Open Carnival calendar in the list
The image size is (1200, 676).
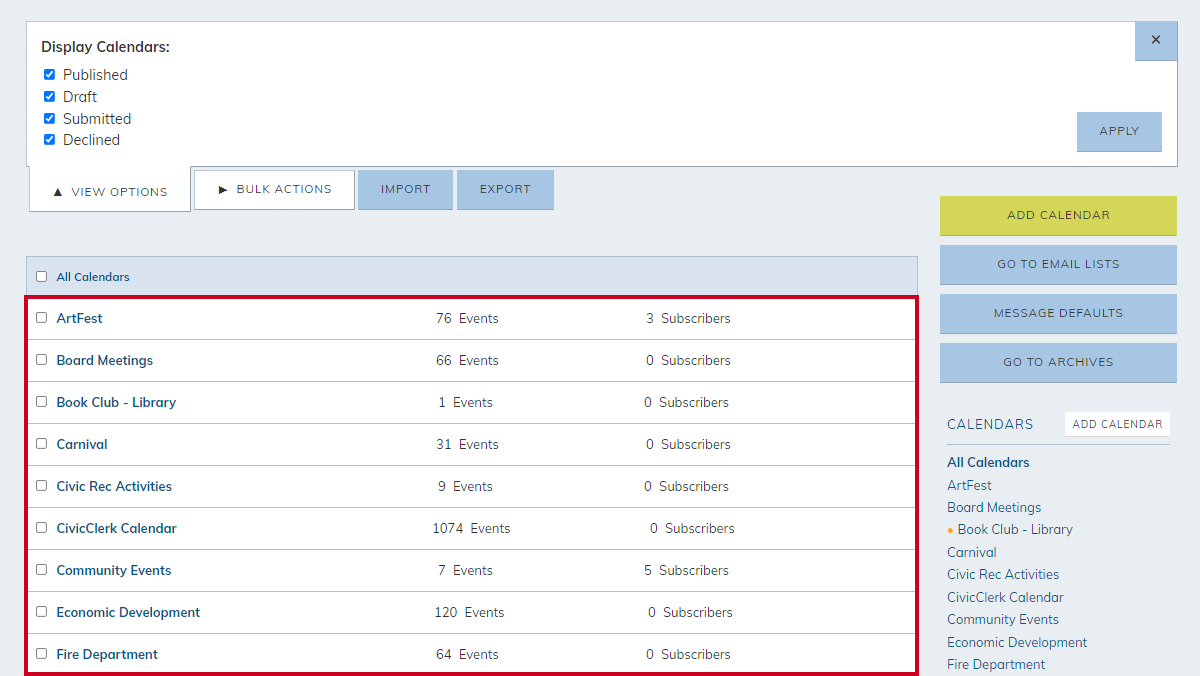tap(82, 444)
